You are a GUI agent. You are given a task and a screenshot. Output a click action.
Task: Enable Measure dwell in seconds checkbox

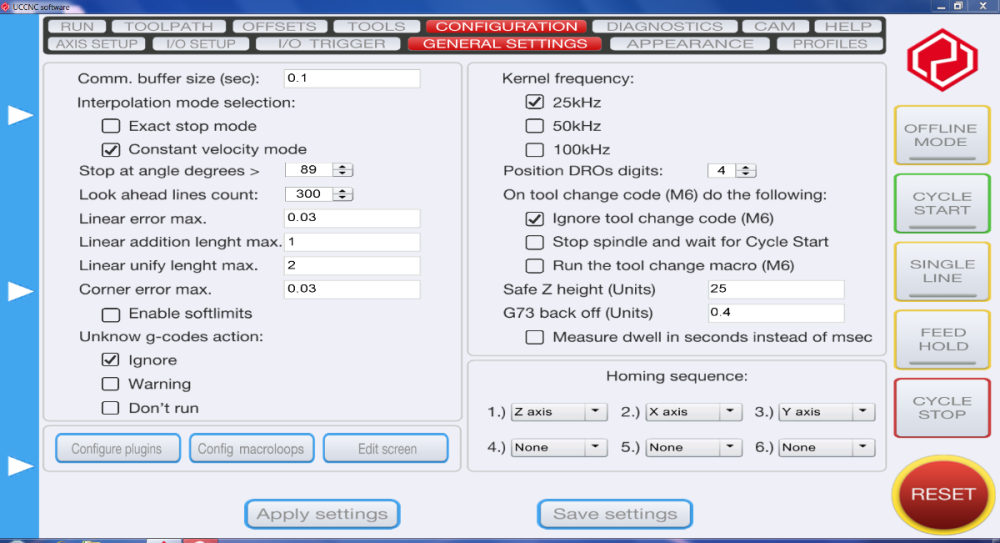pos(534,337)
